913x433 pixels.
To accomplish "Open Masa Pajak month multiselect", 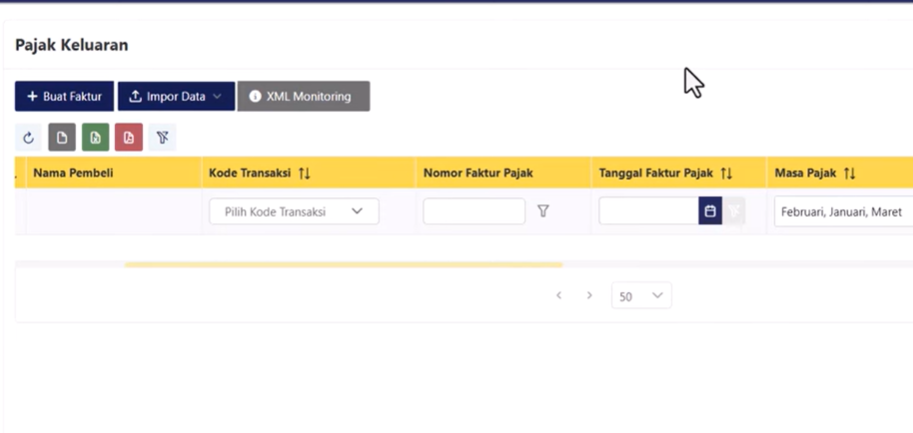I will 842,212.
